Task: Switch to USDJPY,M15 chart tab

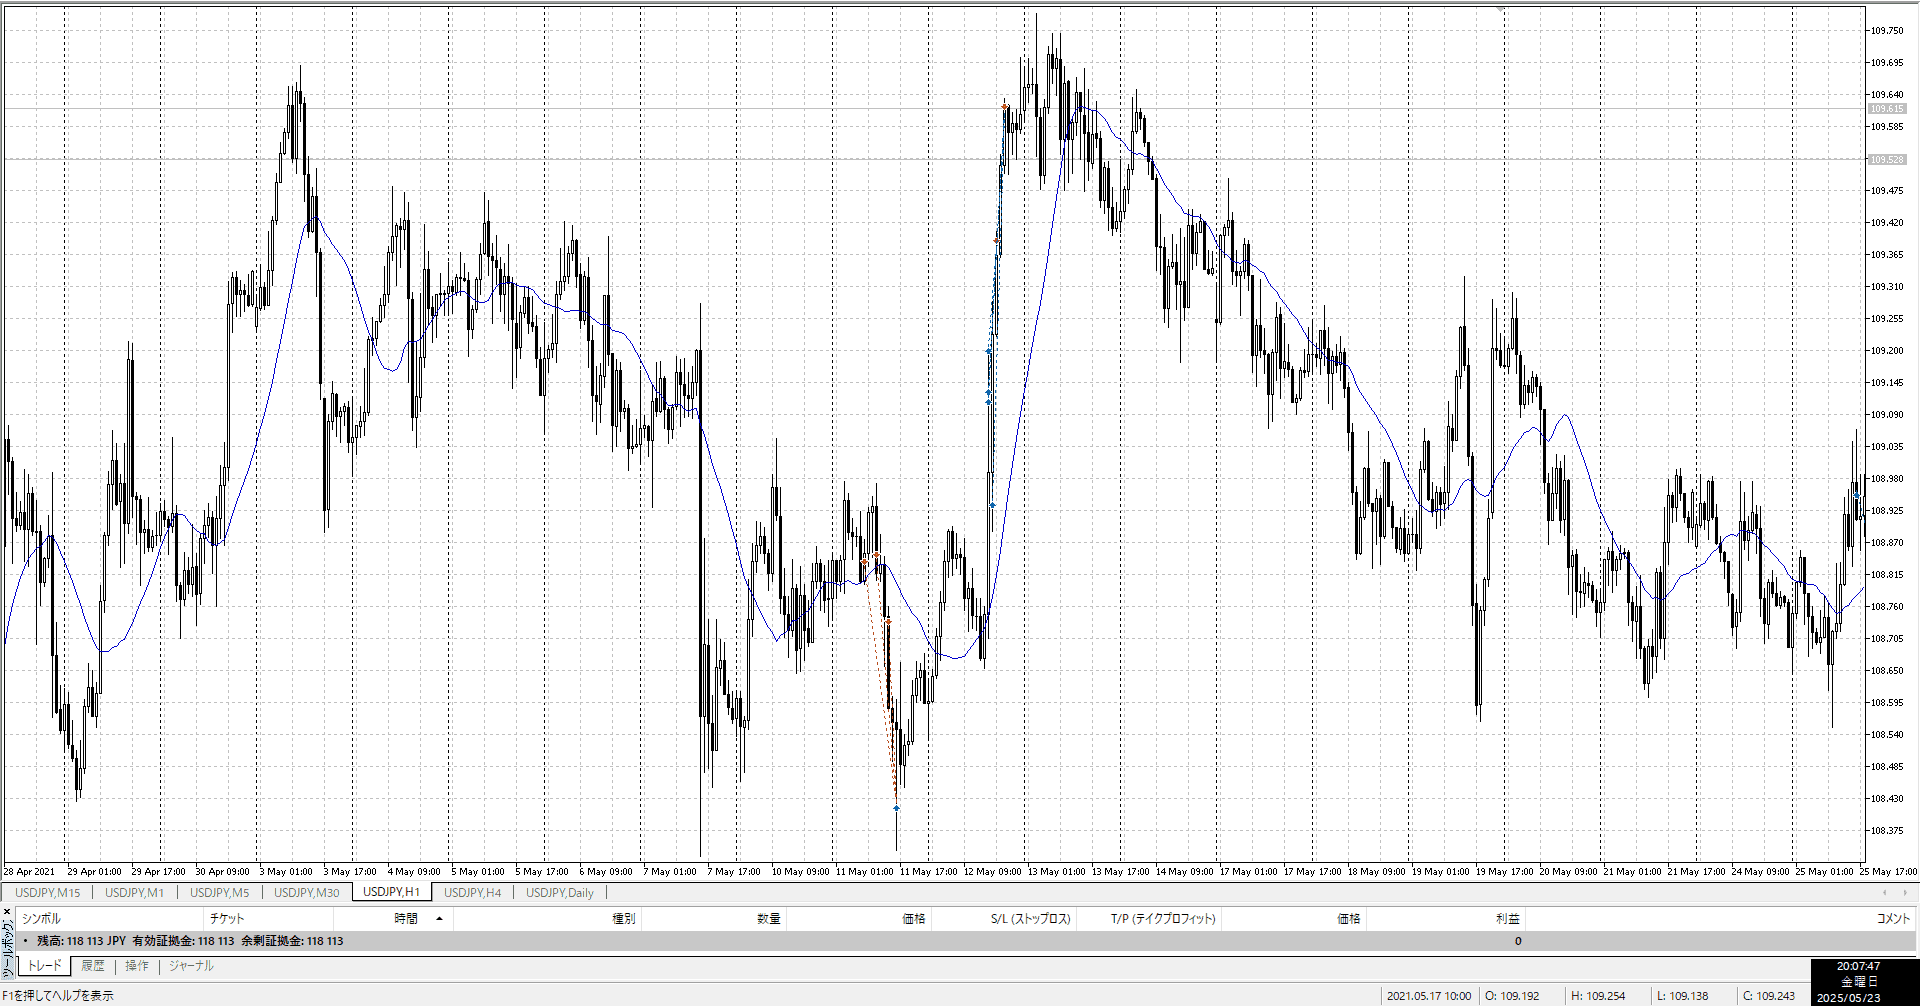Action: 47,892
